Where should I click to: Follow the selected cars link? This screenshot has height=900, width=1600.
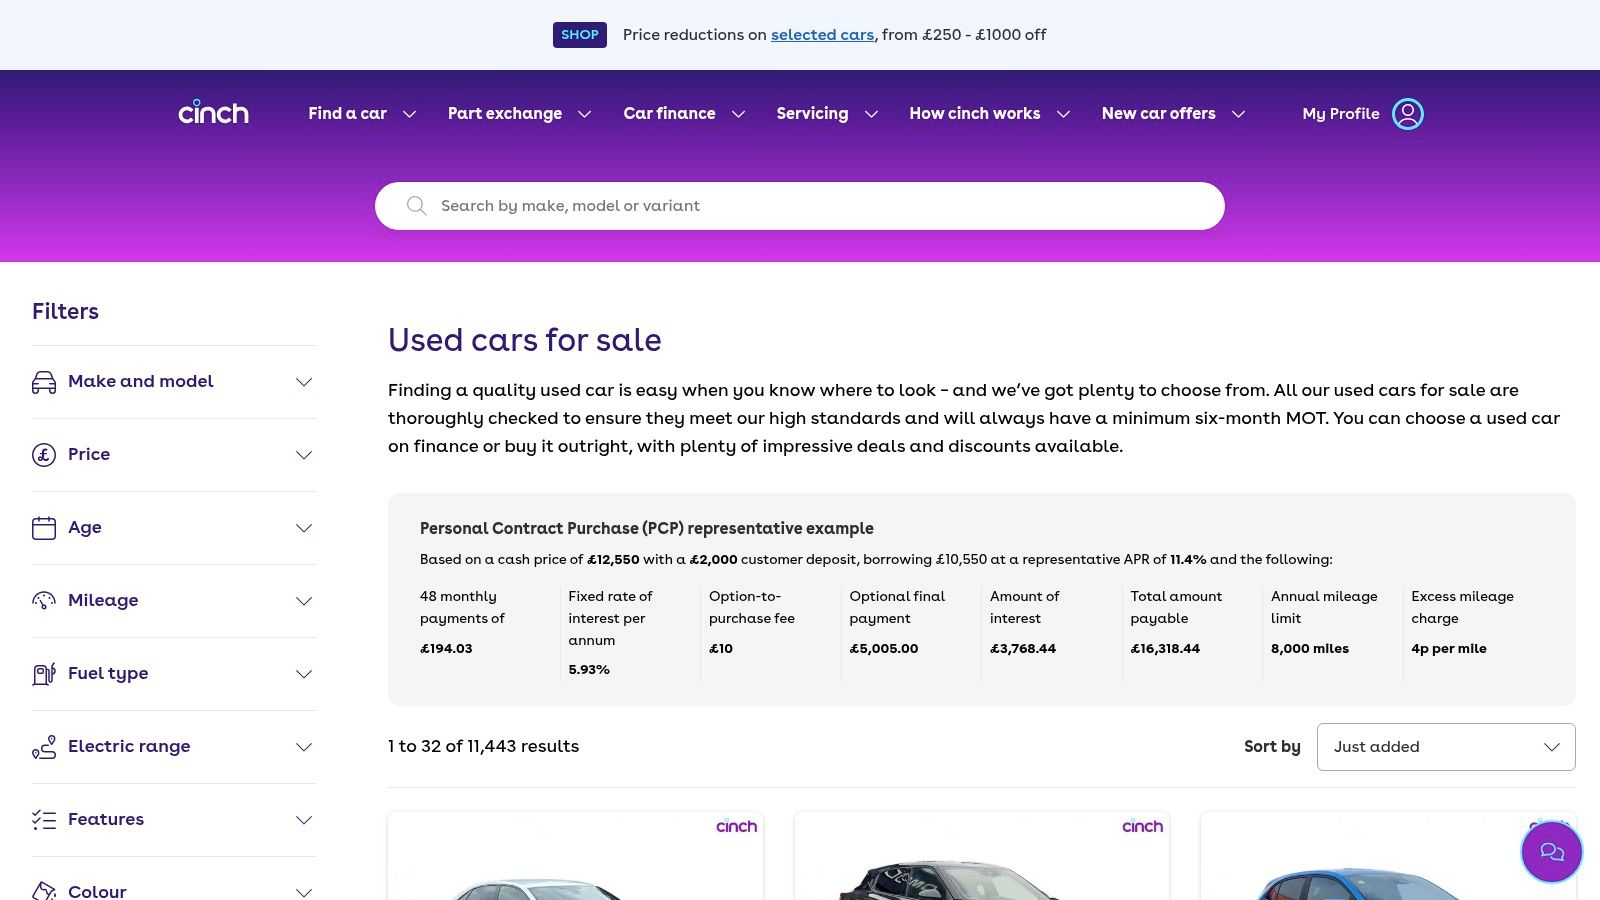tap(822, 35)
